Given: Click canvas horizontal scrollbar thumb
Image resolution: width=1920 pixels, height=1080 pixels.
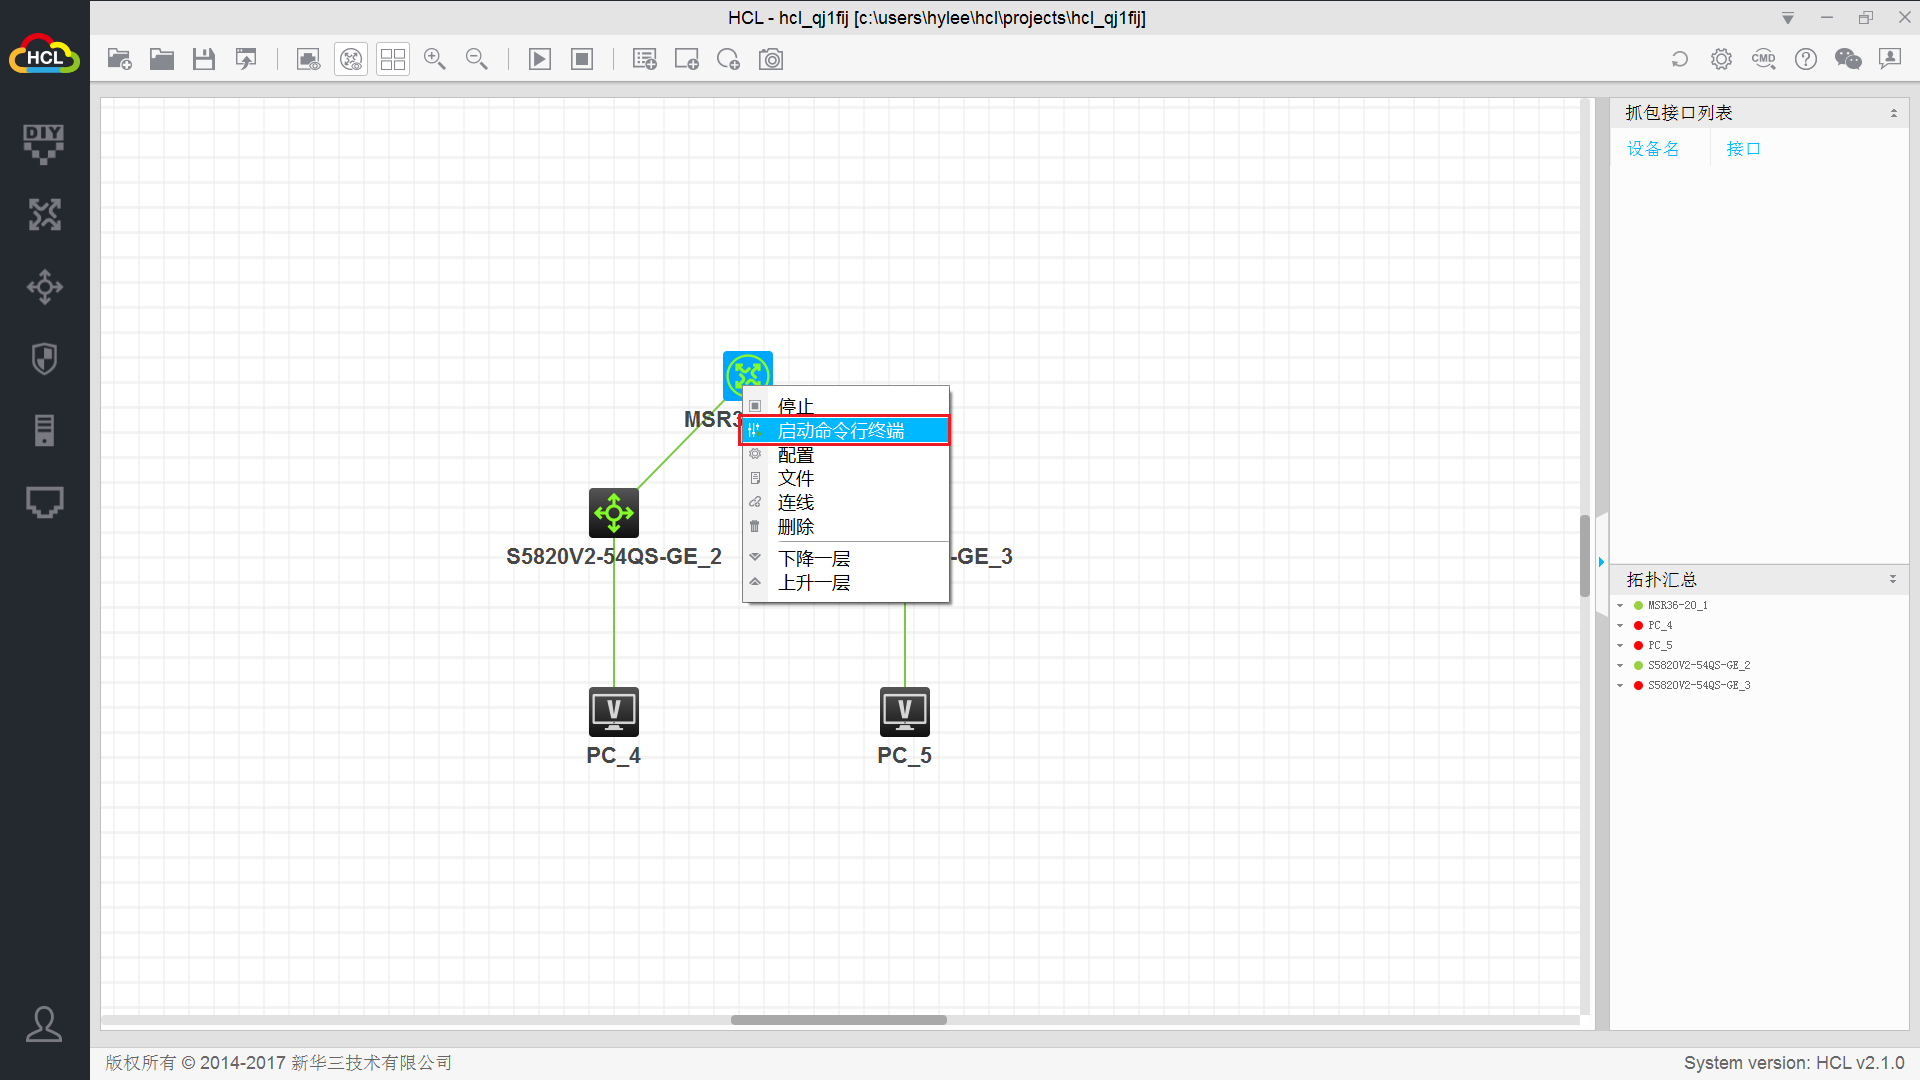Looking at the screenshot, I should click(838, 1020).
